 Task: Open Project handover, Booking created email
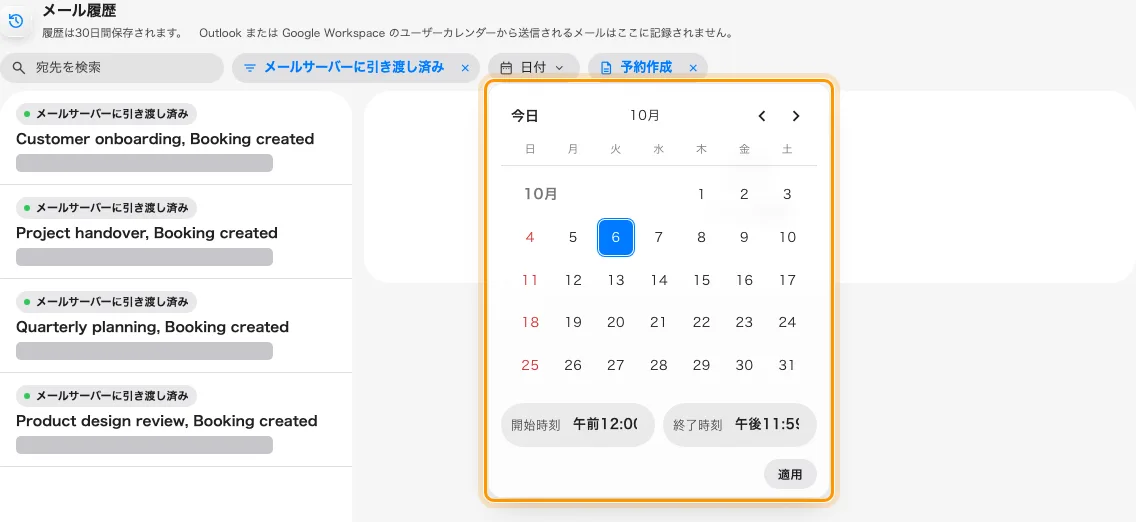pyautogui.click(x=176, y=232)
